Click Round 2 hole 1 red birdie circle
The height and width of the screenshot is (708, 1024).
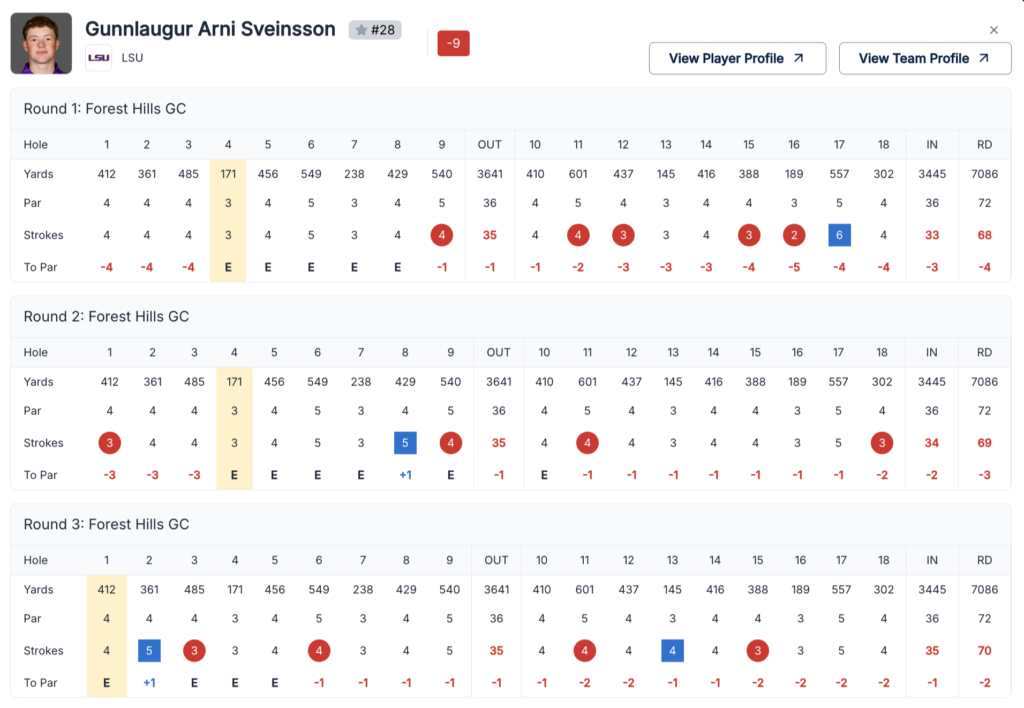109,443
